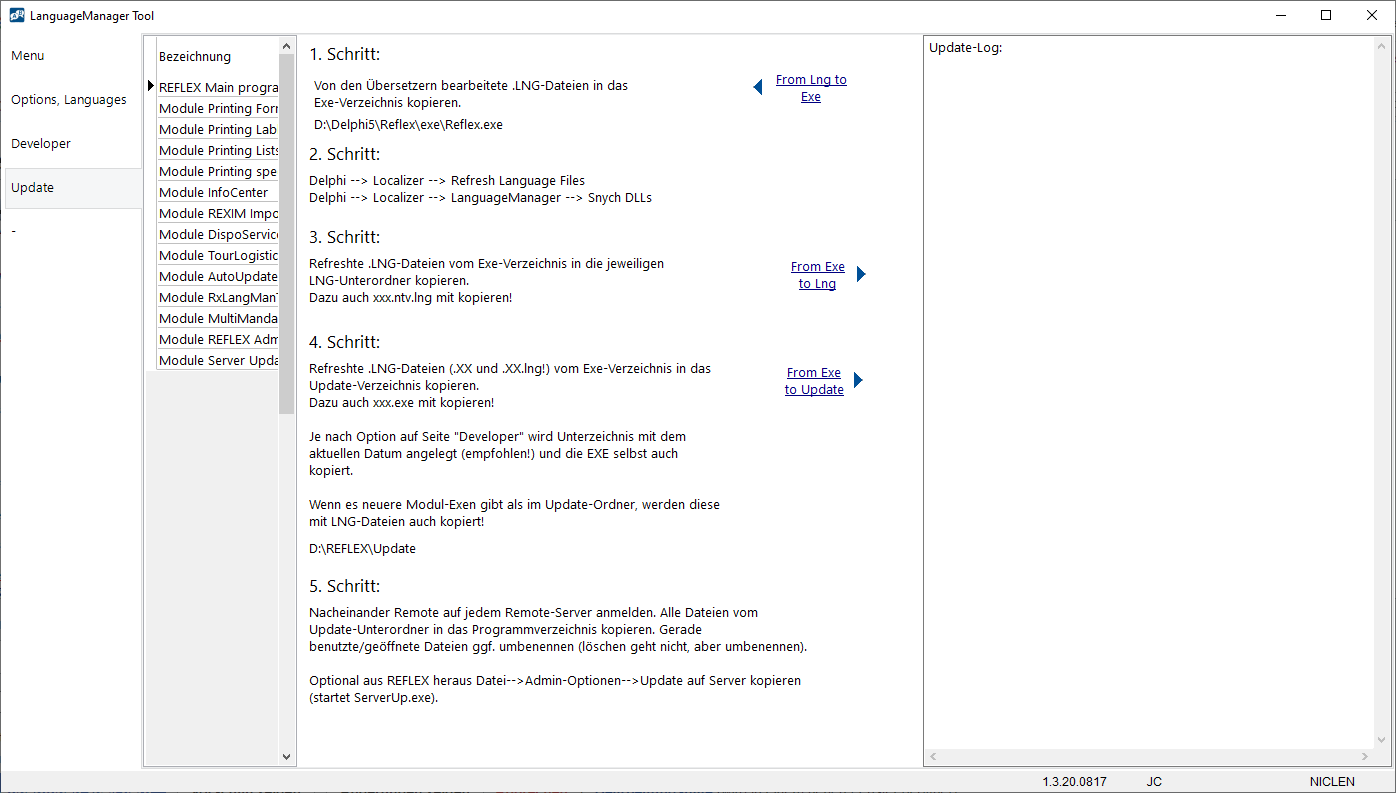Click the JC status bar entry
1396x793 pixels.
coord(1154,782)
